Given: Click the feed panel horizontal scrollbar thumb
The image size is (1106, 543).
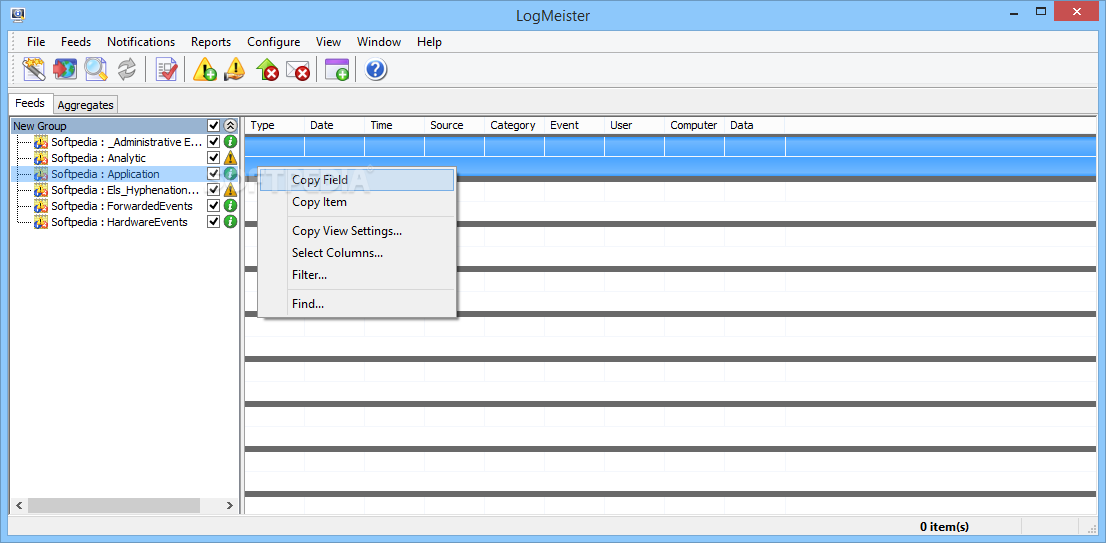Looking at the screenshot, I should tap(114, 505).
